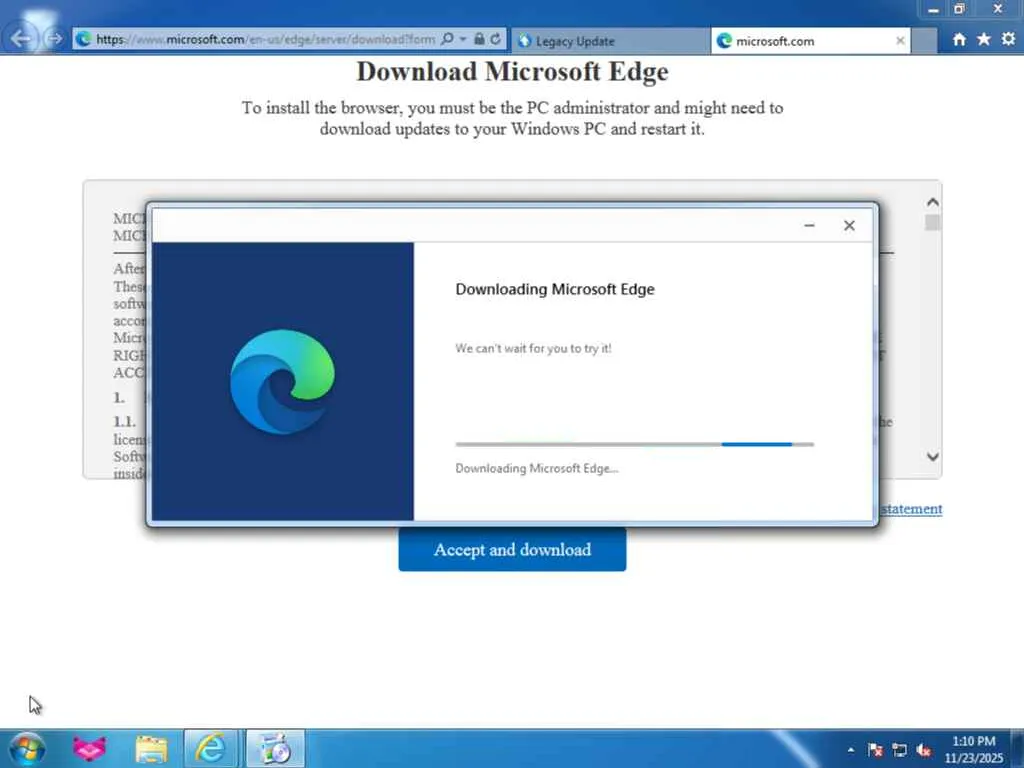Click the network tray icon
This screenshot has height=768, width=1024.
[x=899, y=750]
